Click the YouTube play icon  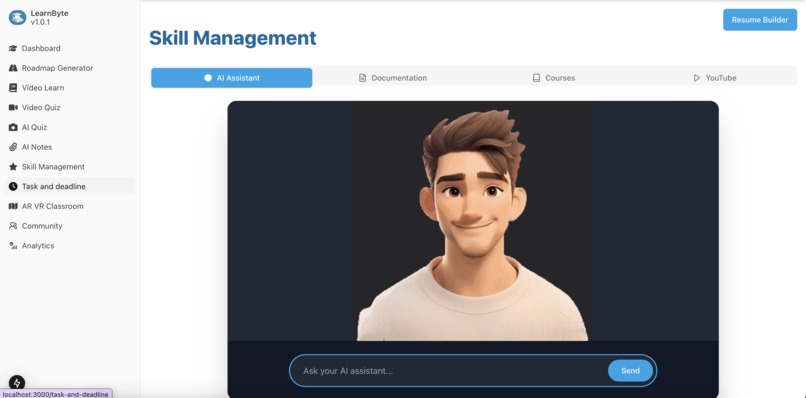[x=697, y=78]
